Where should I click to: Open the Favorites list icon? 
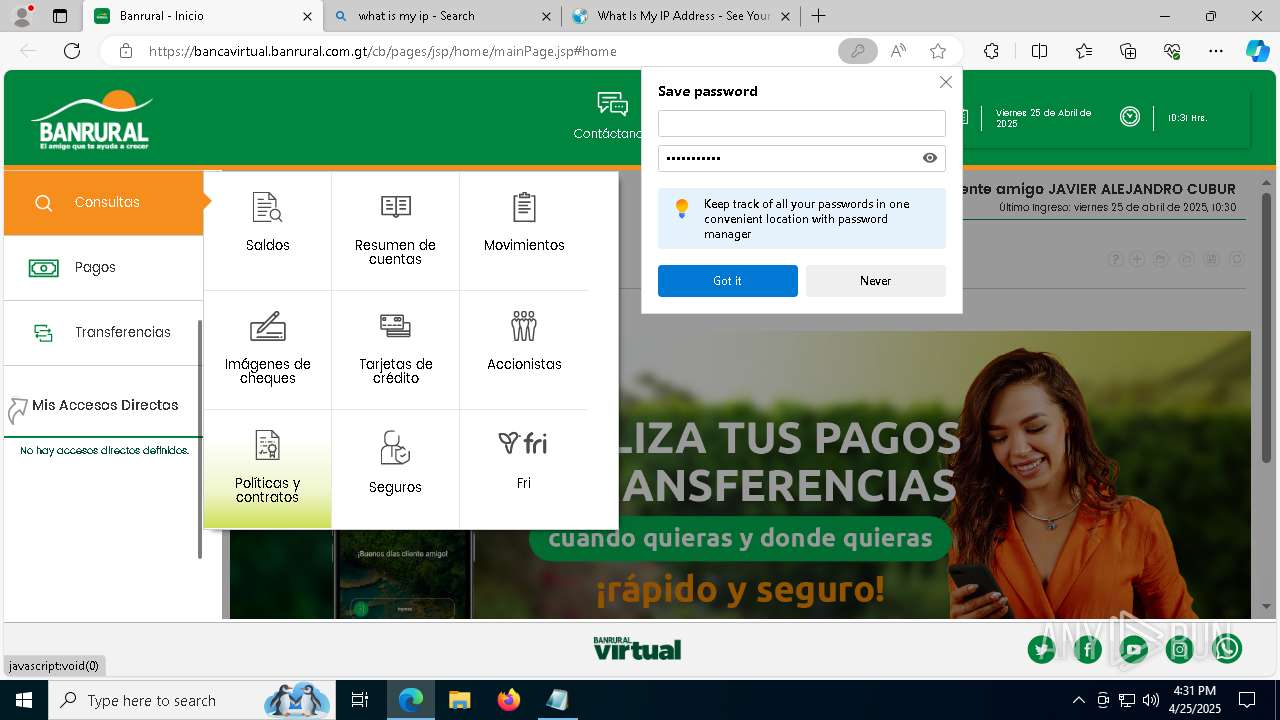coord(1084,51)
